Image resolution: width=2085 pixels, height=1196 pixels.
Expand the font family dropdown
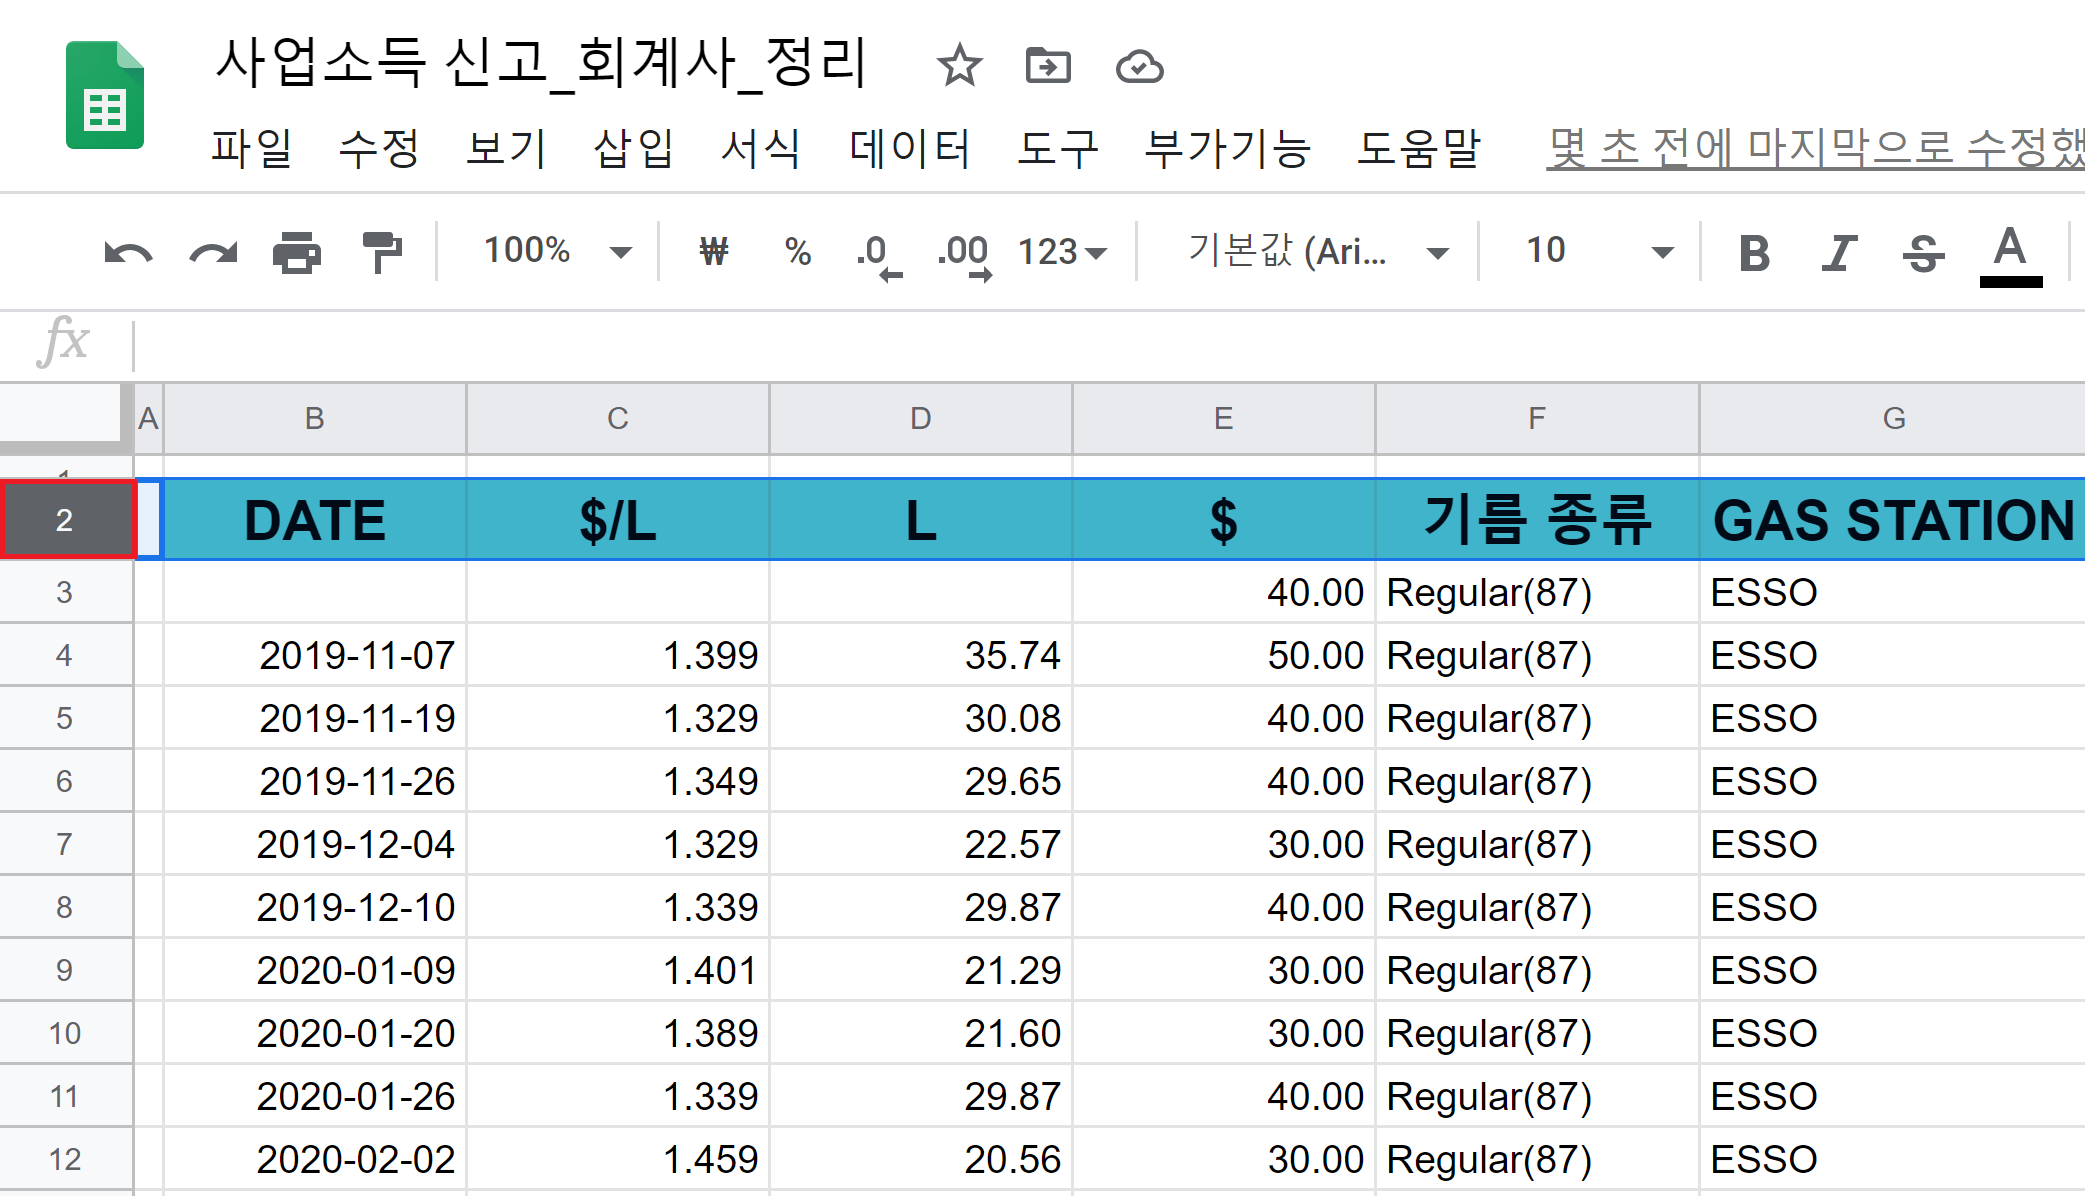coord(1317,251)
